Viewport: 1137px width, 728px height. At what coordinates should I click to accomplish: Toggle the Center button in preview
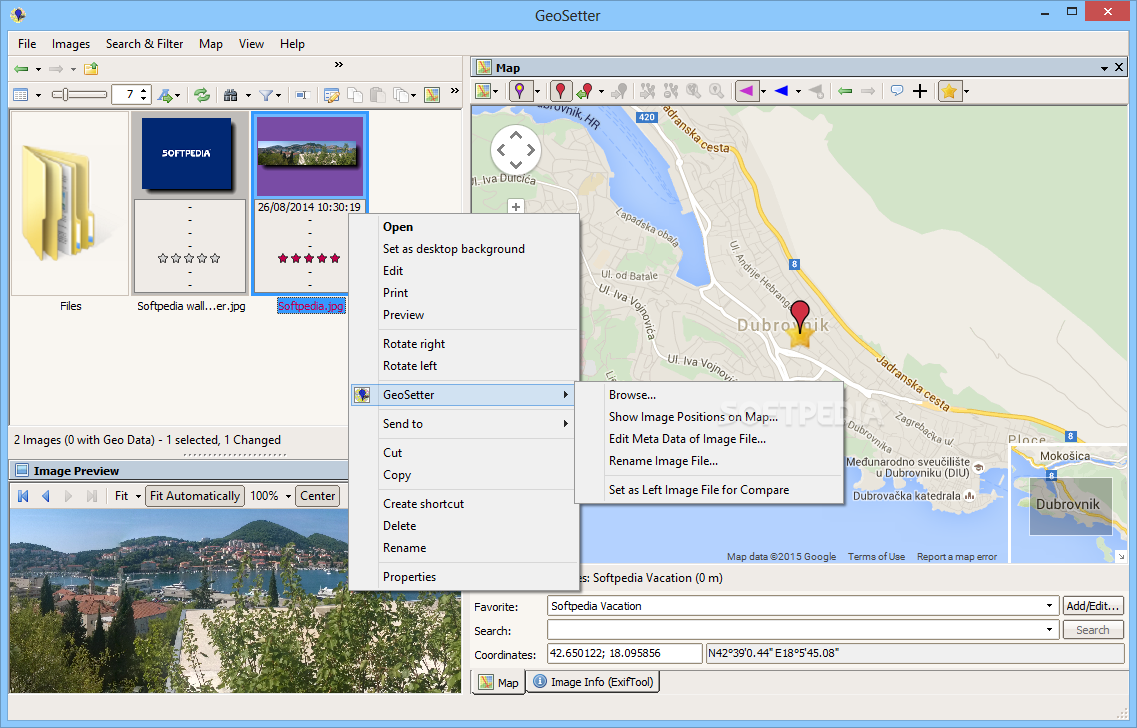point(318,496)
